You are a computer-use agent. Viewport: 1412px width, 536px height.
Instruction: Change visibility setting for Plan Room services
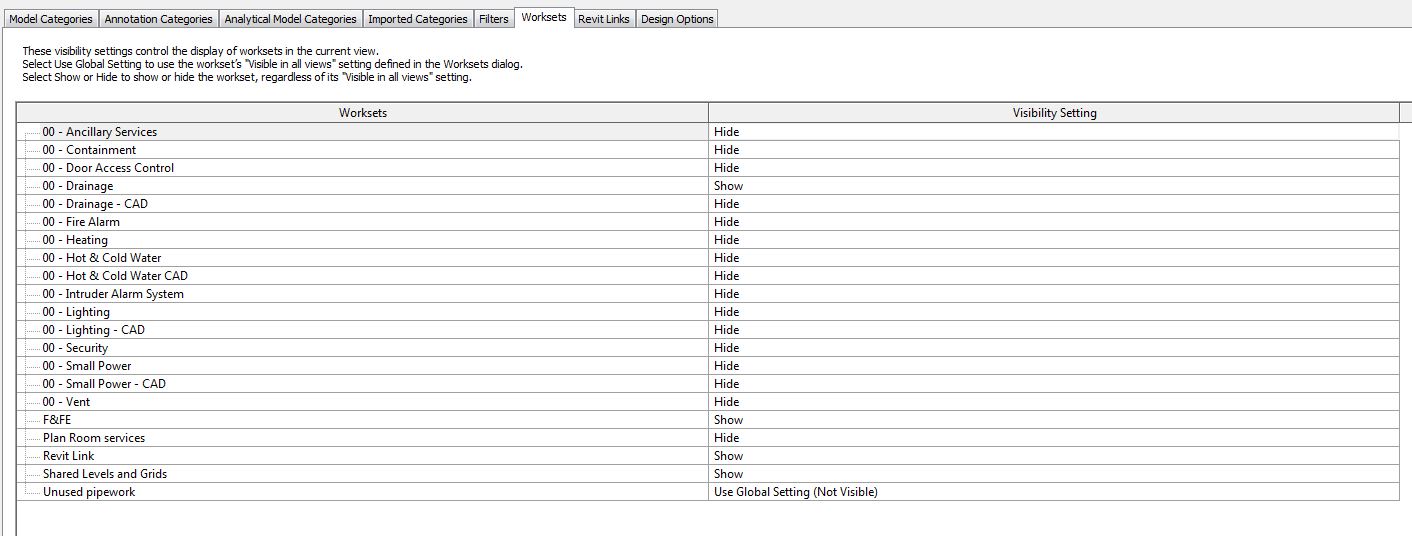pyautogui.click(x=1053, y=438)
